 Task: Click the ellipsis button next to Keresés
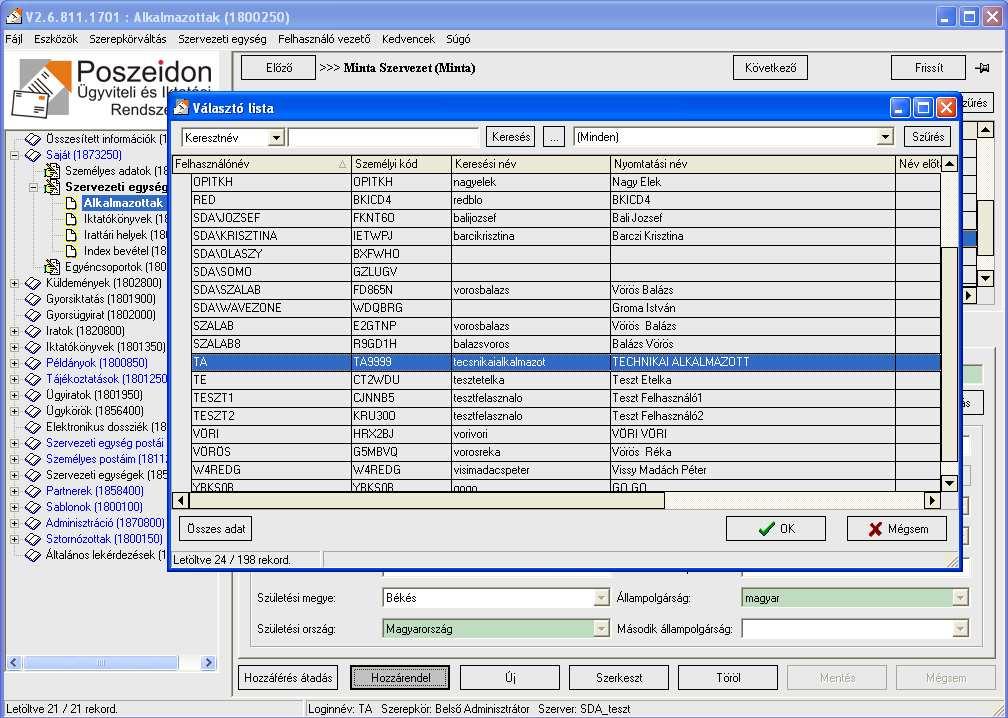point(554,137)
